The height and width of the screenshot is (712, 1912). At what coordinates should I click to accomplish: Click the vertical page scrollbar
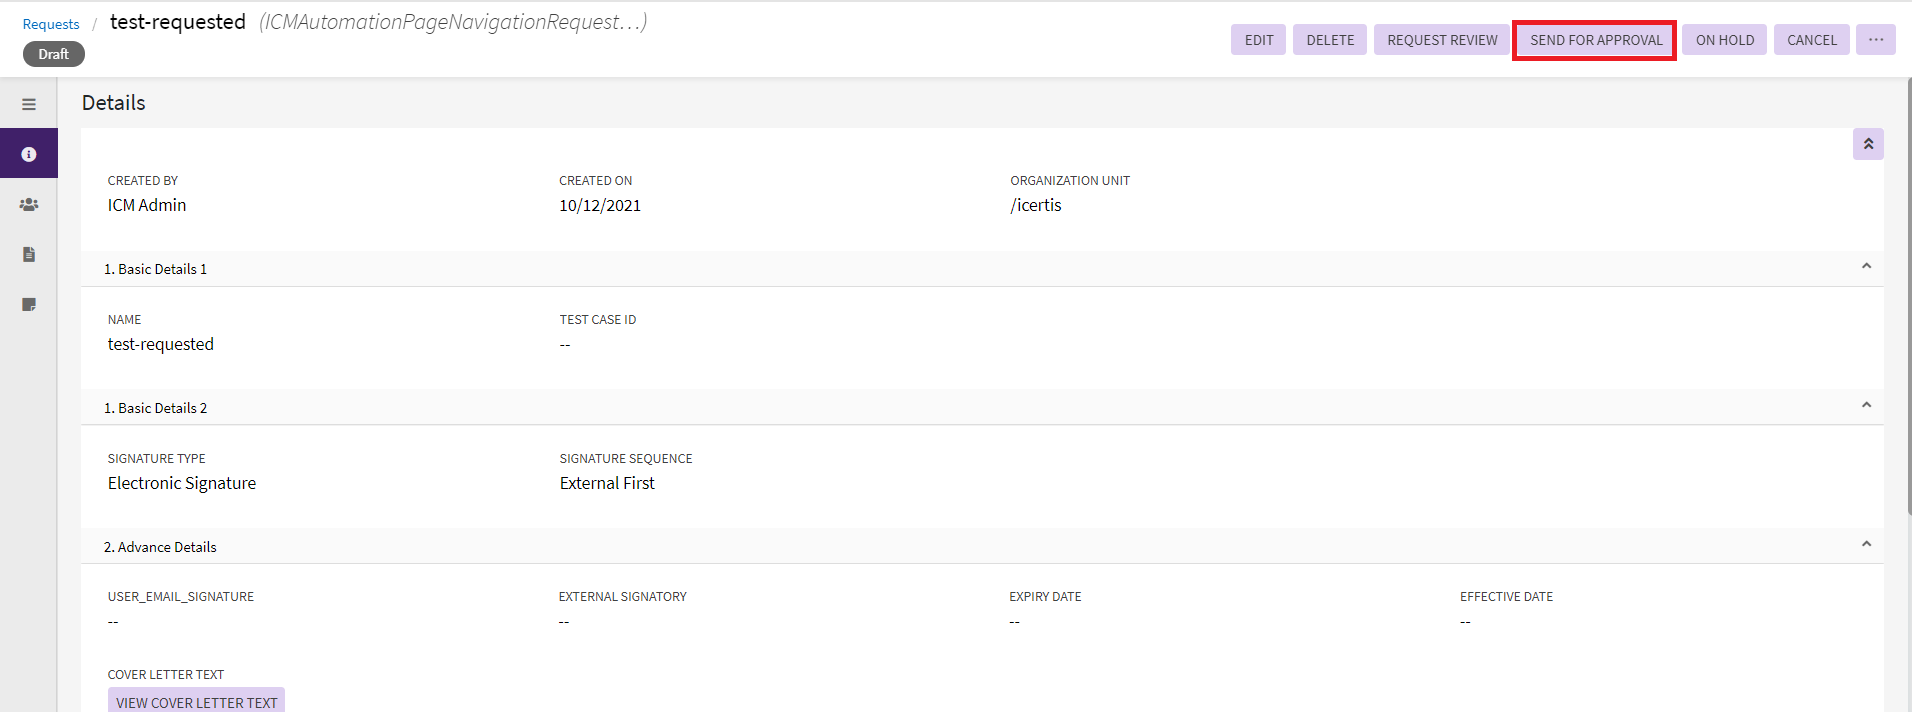(1907, 300)
